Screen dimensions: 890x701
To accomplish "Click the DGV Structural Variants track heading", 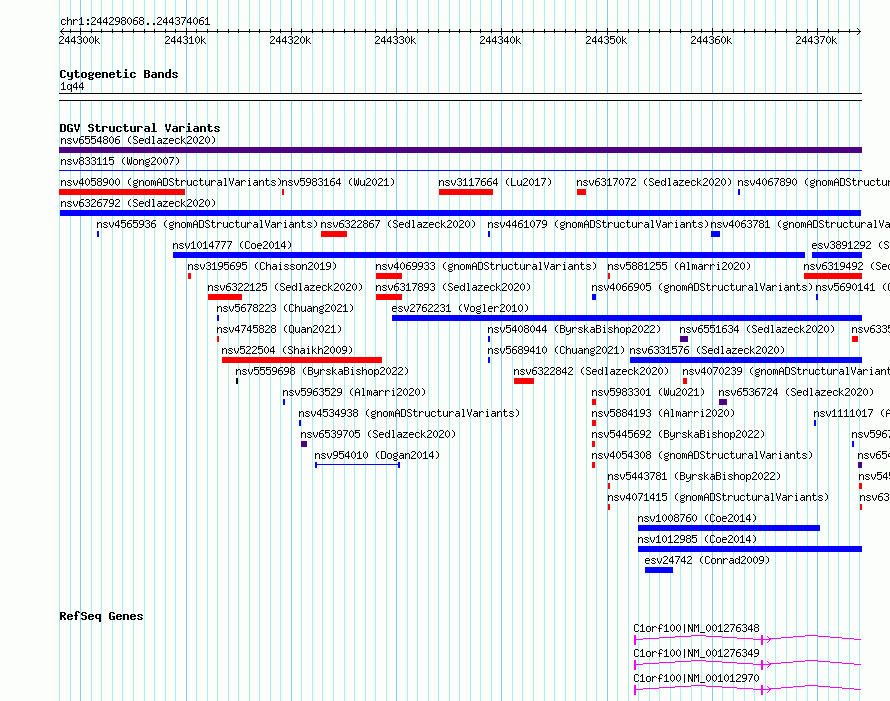I will (140, 128).
